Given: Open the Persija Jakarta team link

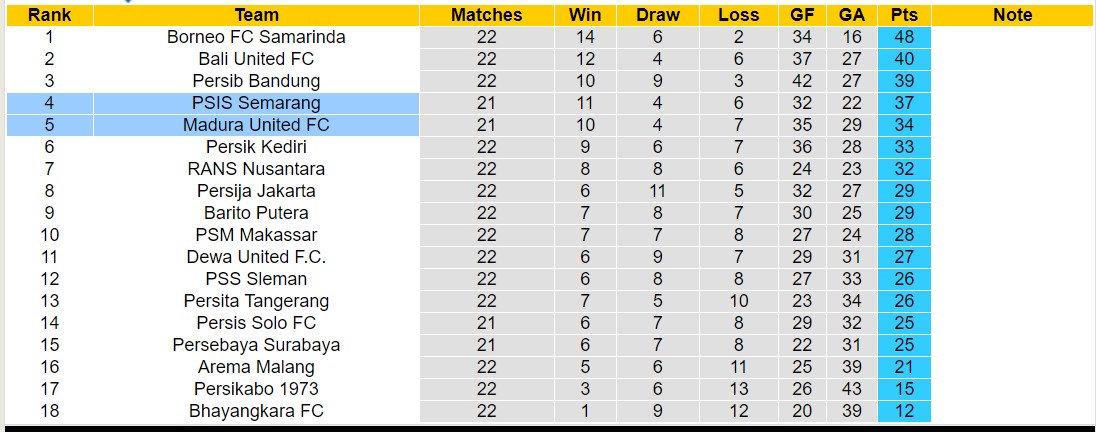Looking at the screenshot, I should pos(256,191).
